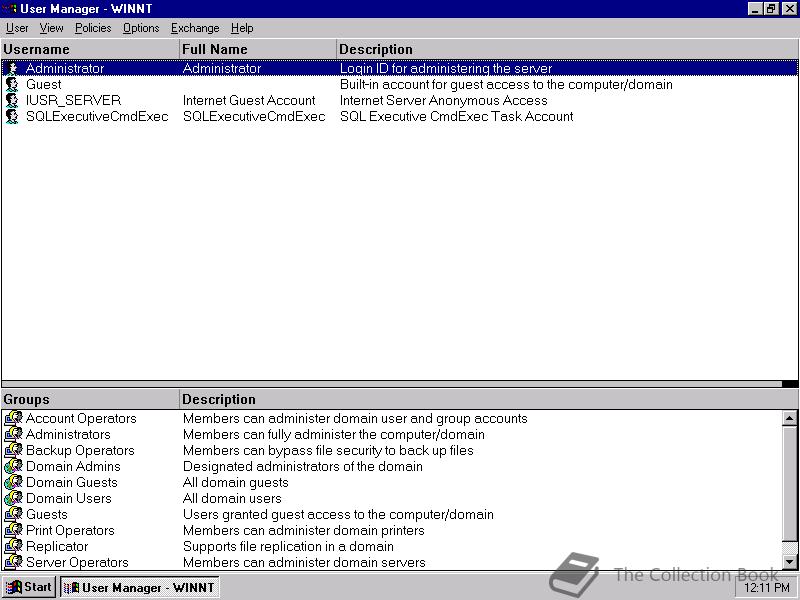800x600 pixels.
Task: Open the Policies menu
Action: (x=92, y=28)
